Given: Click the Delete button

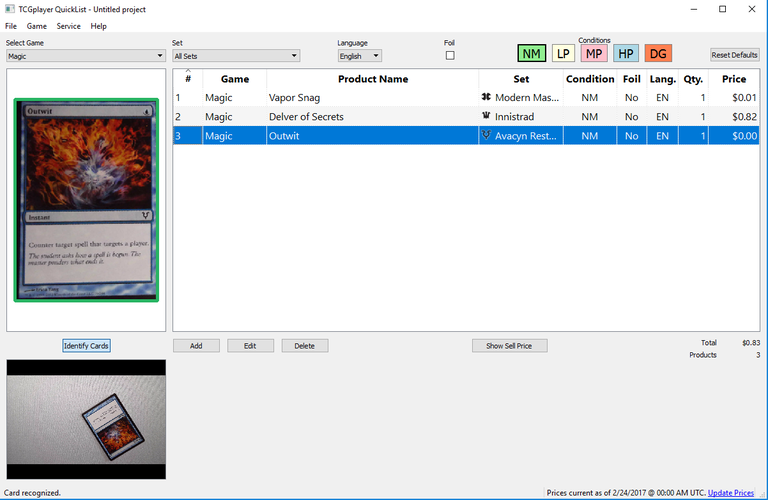Looking at the screenshot, I should pos(304,346).
